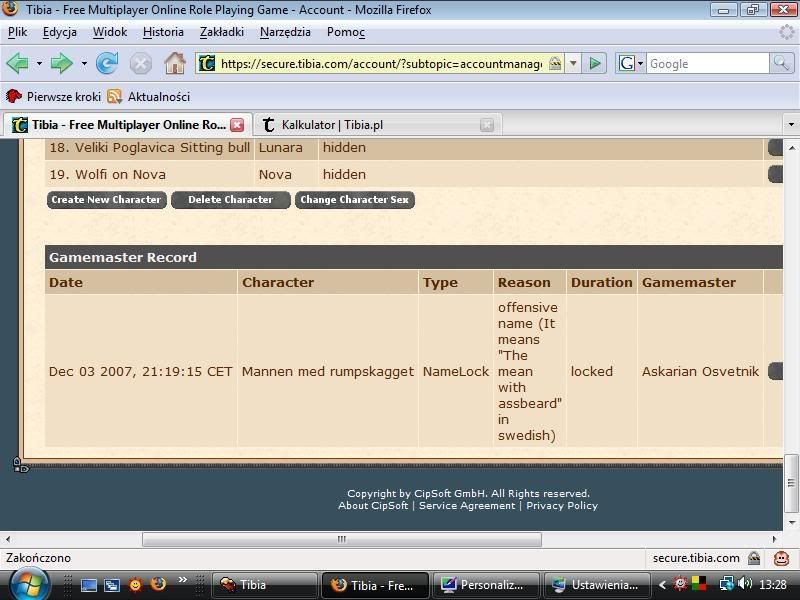Click dark button in Wolfi on Nova row
The width and height of the screenshot is (800, 600).
coord(775,174)
